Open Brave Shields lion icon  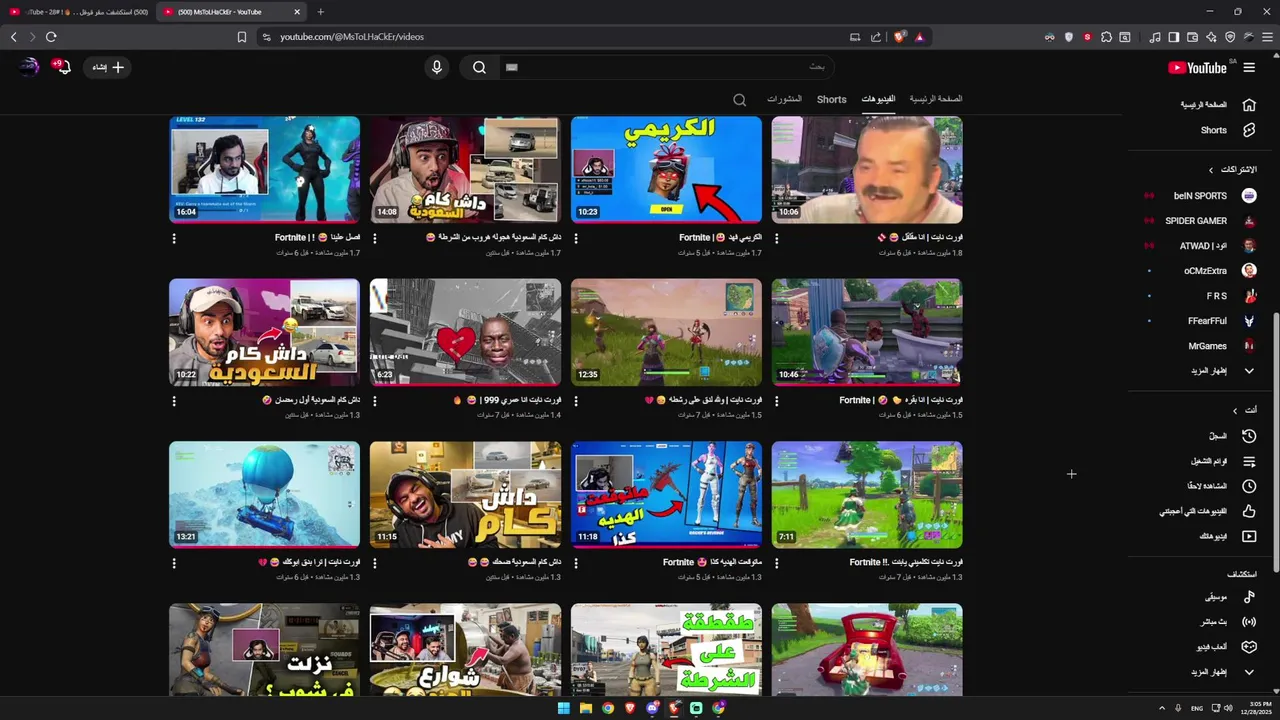tap(899, 37)
